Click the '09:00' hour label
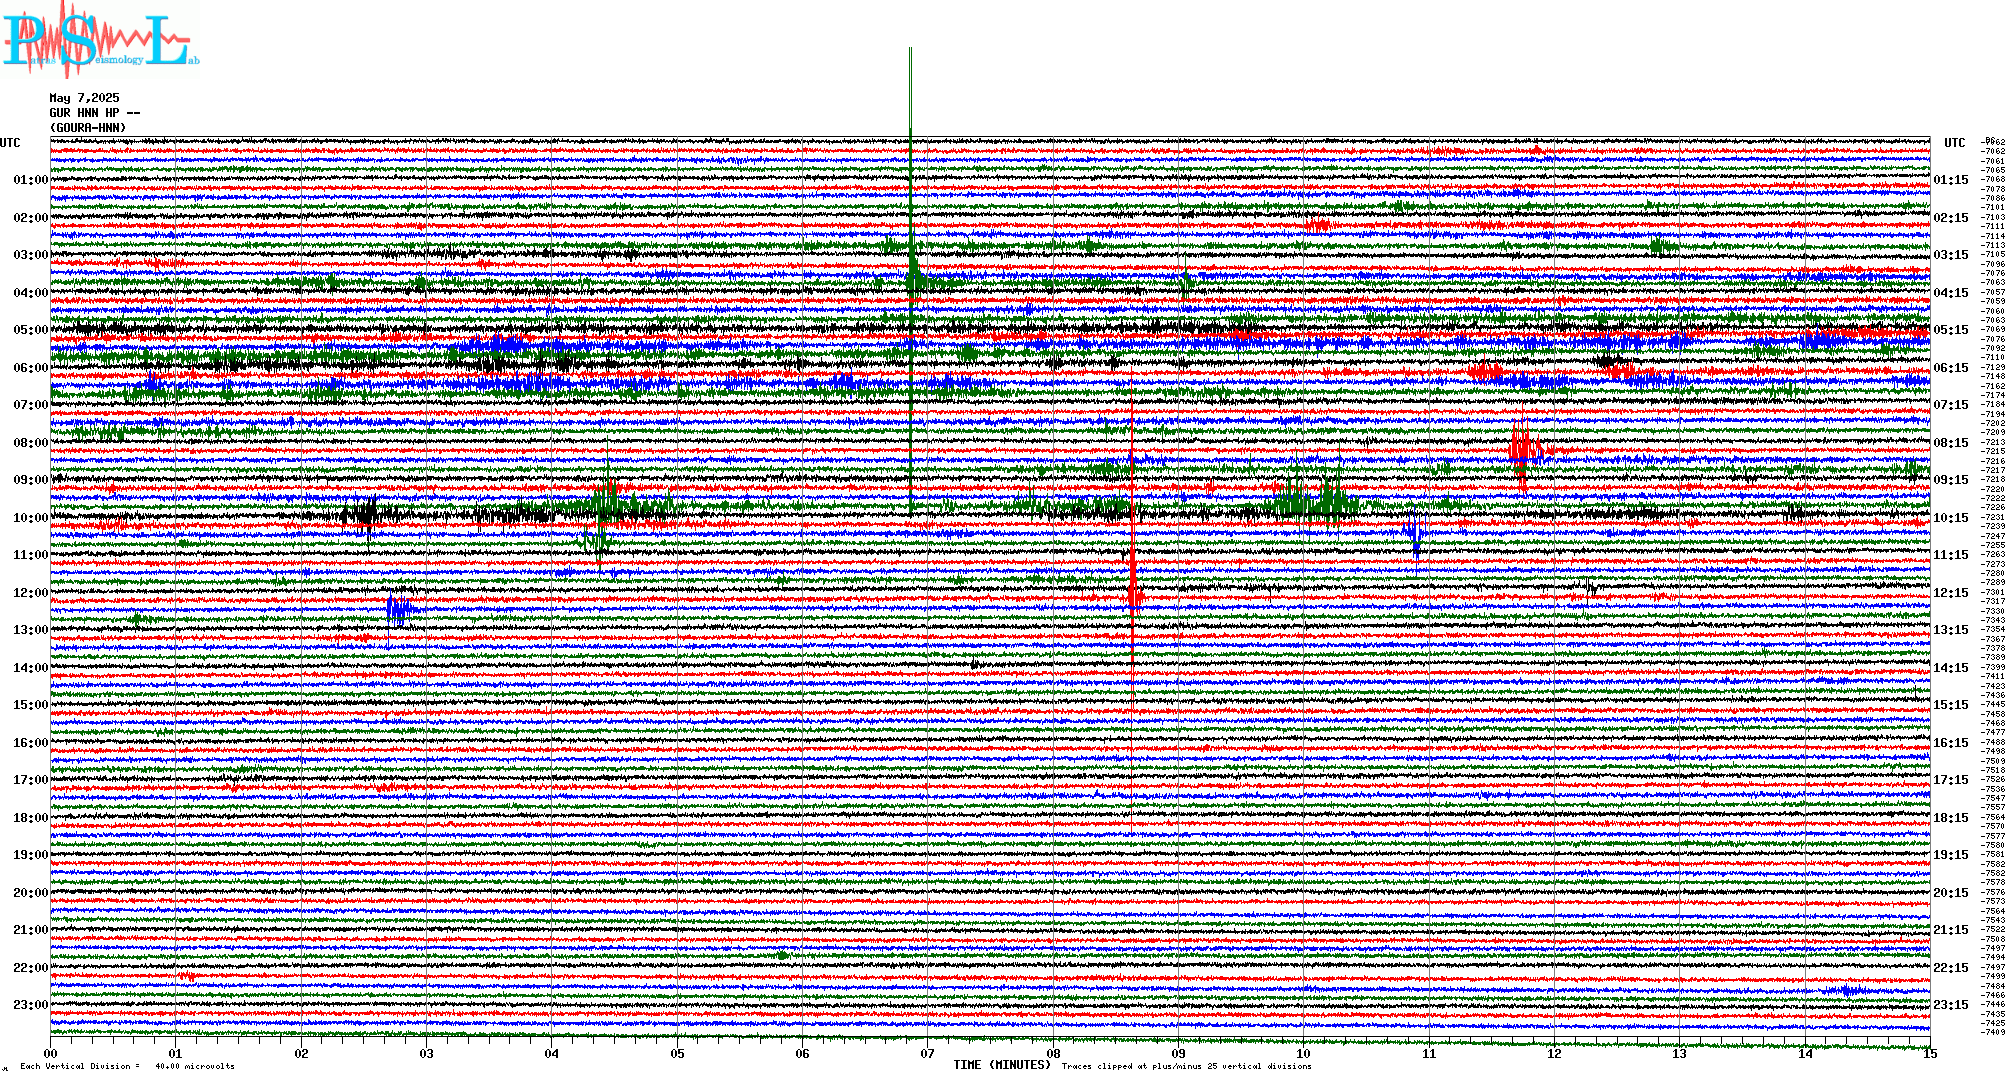The height and width of the screenshot is (1080, 2010). tap(30, 480)
